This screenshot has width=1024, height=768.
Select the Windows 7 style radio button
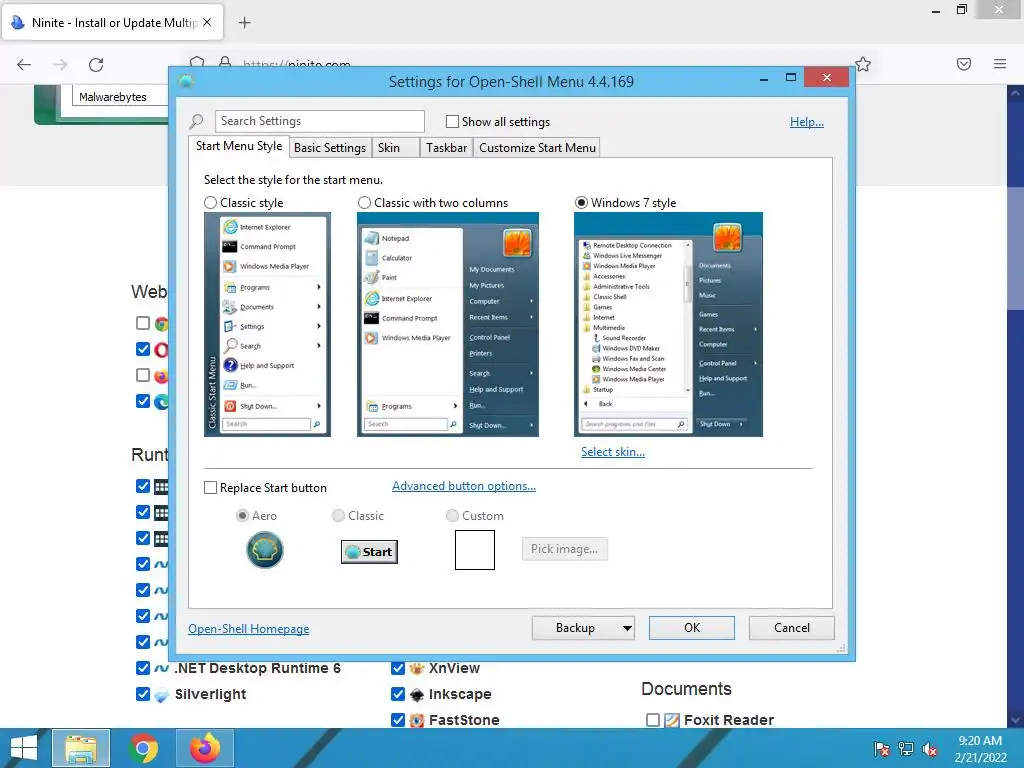pyautogui.click(x=581, y=203)
